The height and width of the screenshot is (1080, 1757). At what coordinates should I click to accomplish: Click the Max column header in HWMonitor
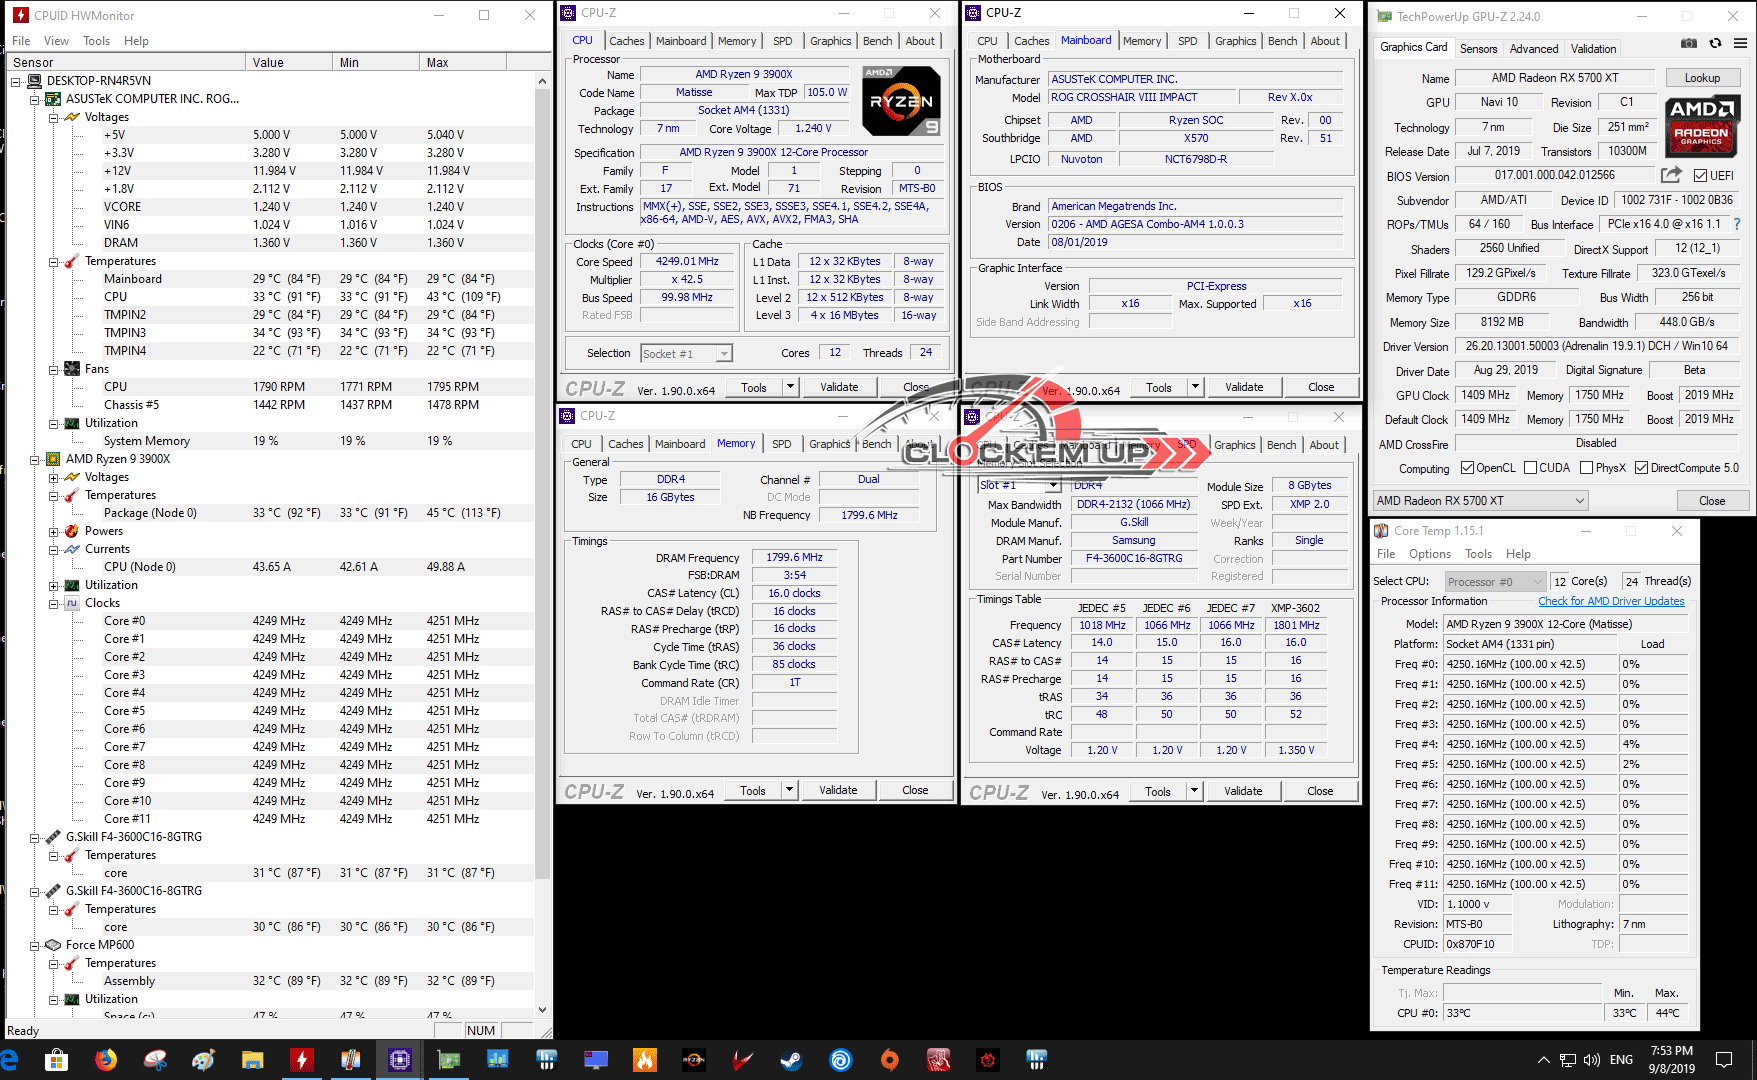pos(438,62)
